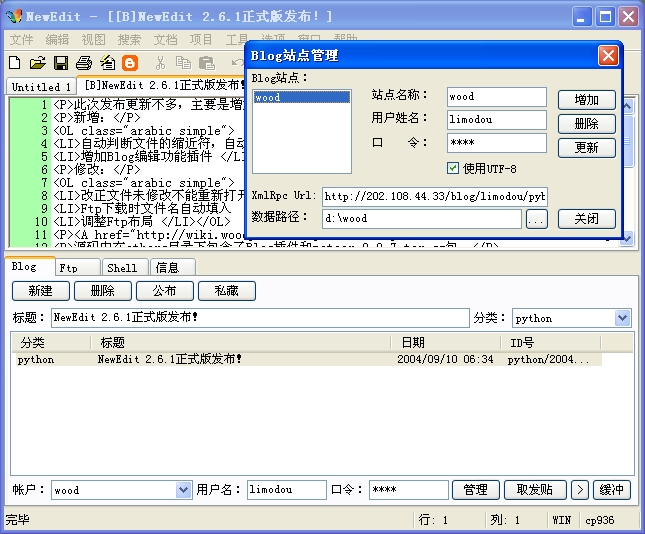
Task: Close the Blog站点管理 dialog with X
Action: point(608,56)
